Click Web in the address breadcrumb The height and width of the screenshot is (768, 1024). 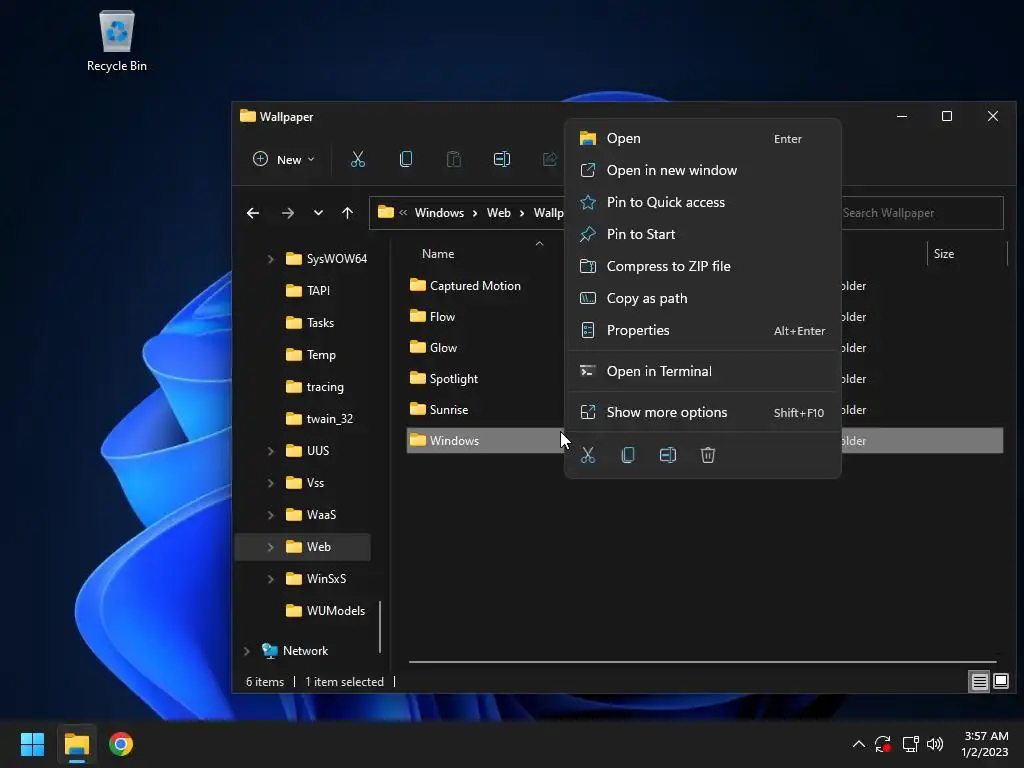click(499, 213)
